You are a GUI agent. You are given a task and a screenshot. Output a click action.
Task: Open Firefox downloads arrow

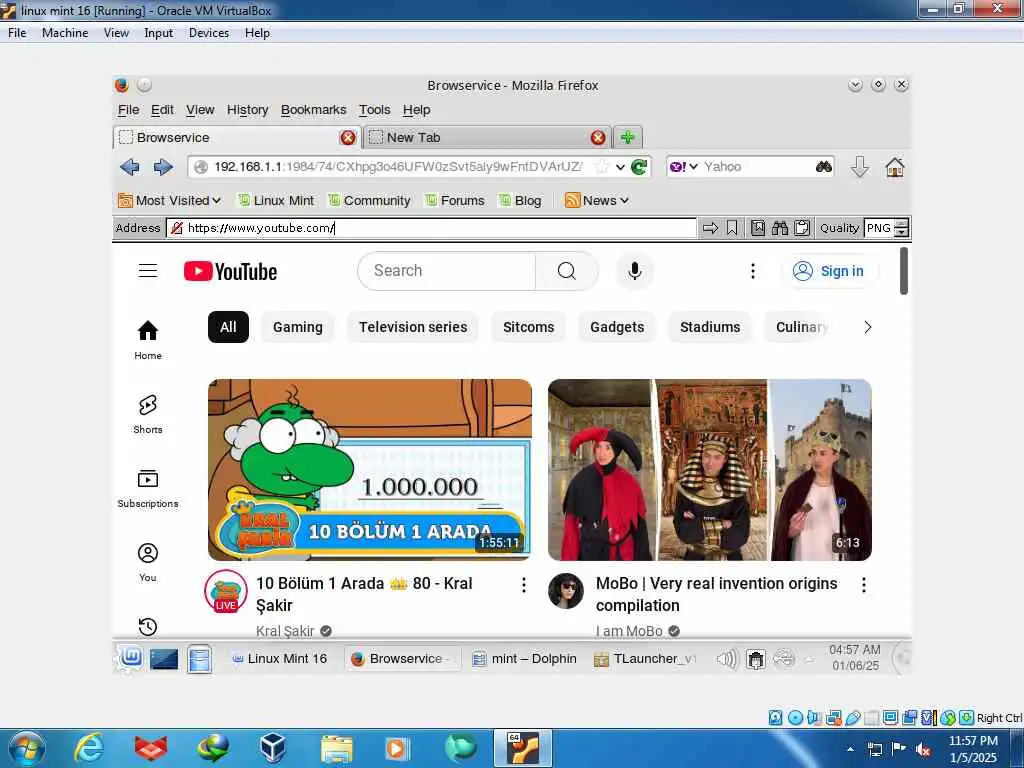859,167
